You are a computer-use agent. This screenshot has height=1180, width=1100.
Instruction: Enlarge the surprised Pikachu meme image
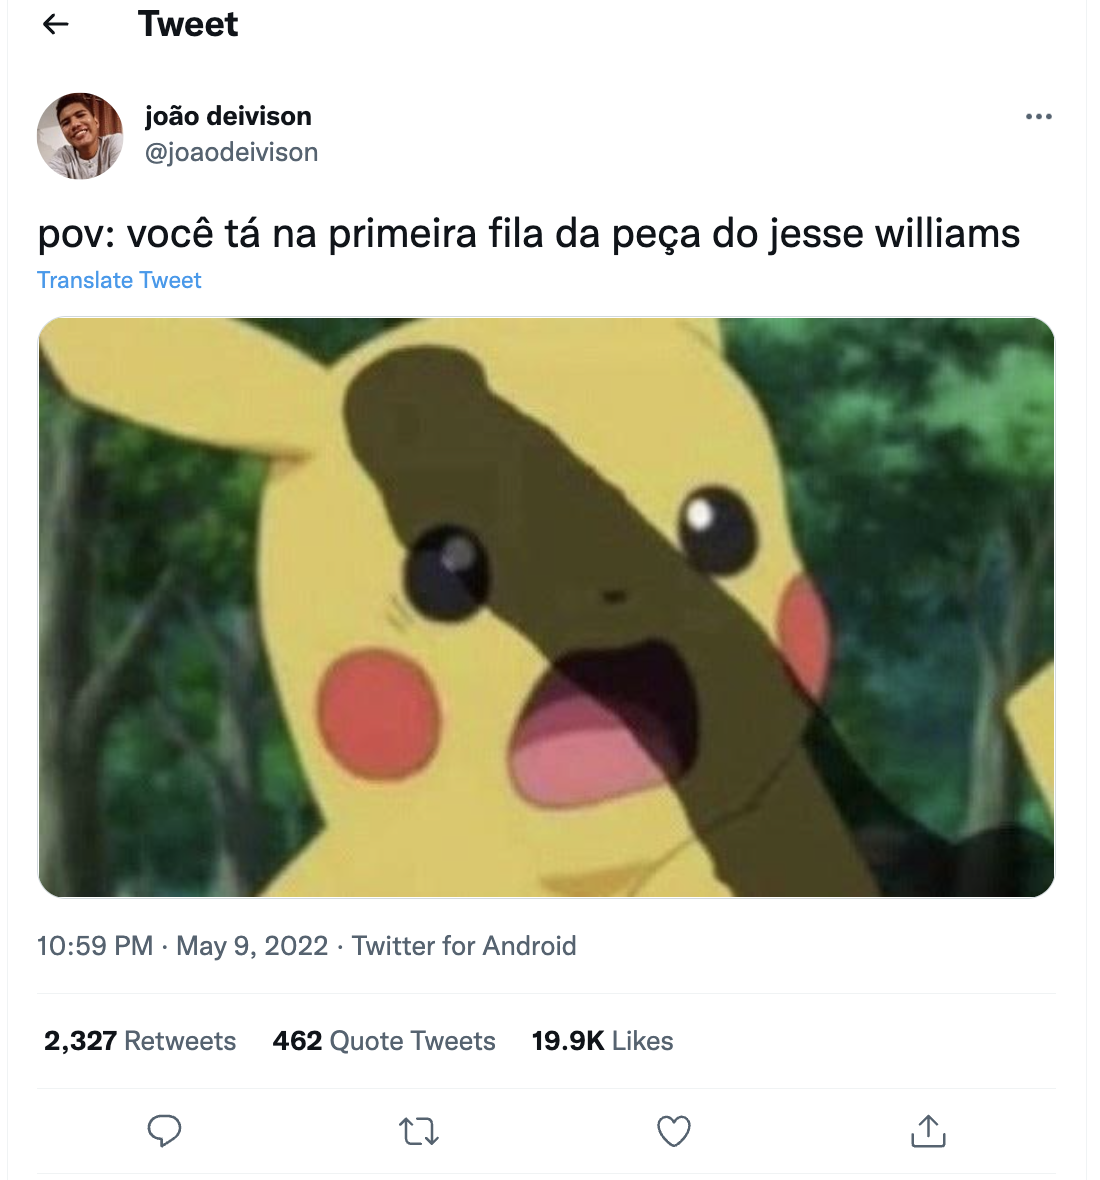[546, 607]
